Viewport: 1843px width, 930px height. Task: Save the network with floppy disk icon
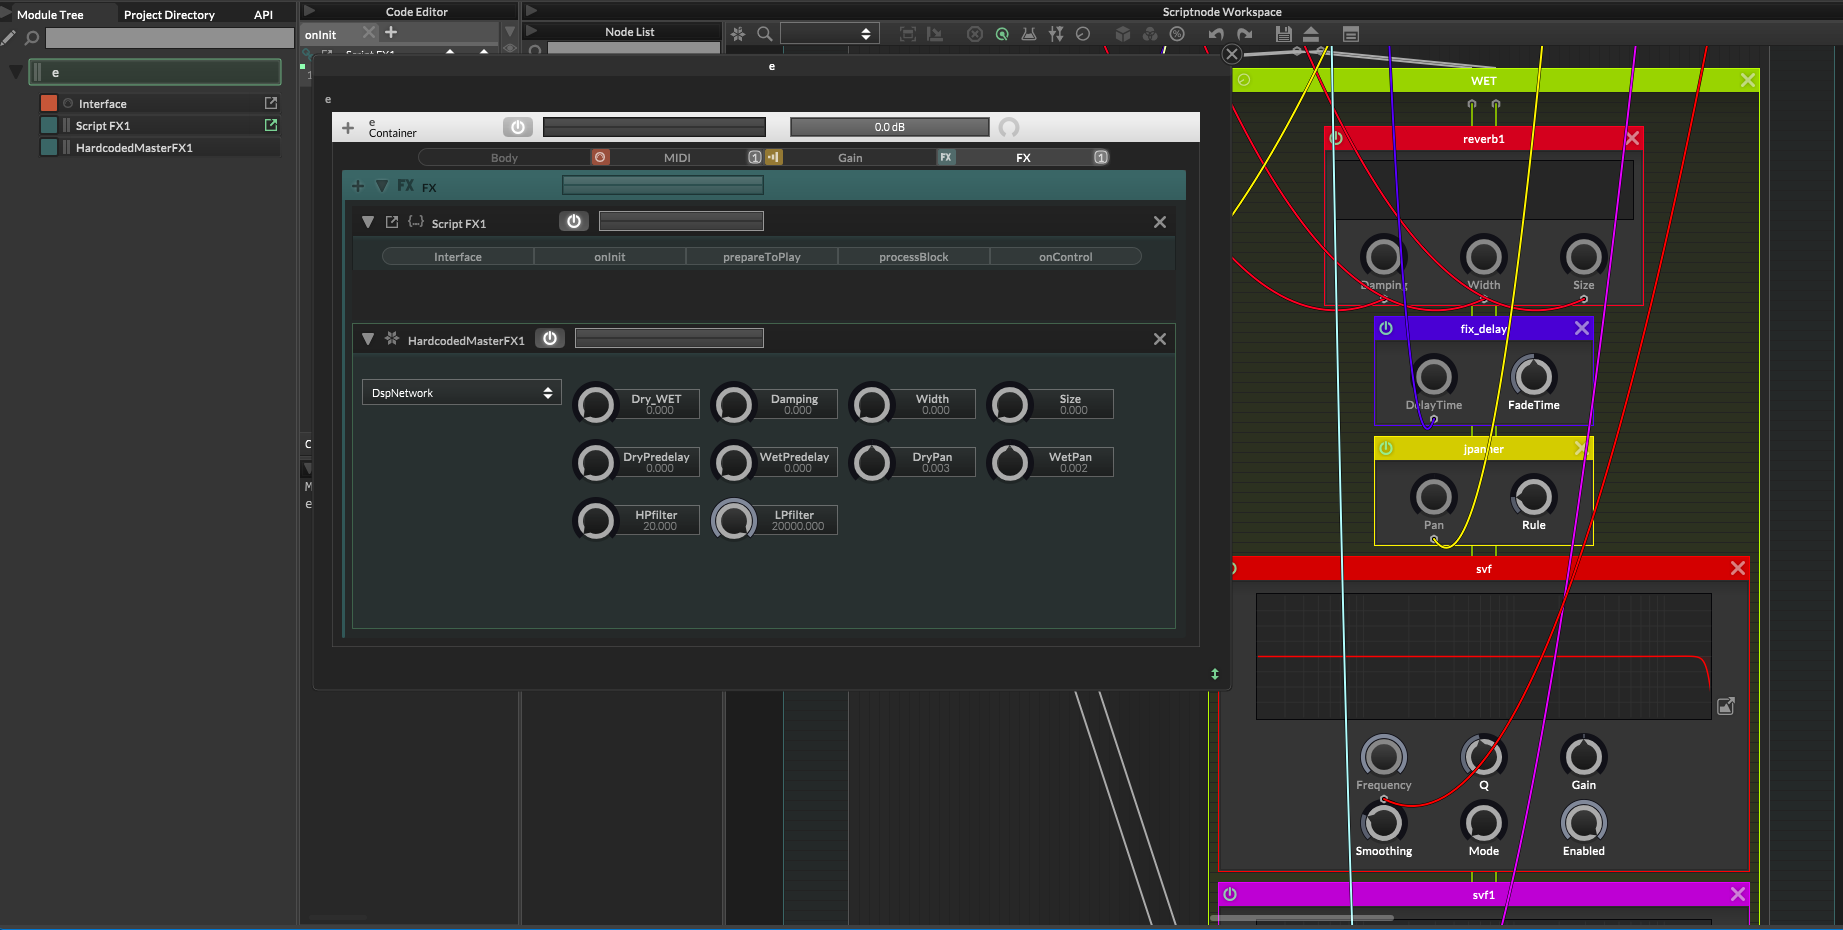point(1284,34)
